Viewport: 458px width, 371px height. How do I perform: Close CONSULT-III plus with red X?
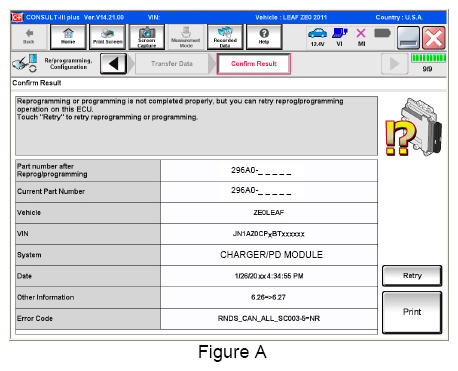434,38
